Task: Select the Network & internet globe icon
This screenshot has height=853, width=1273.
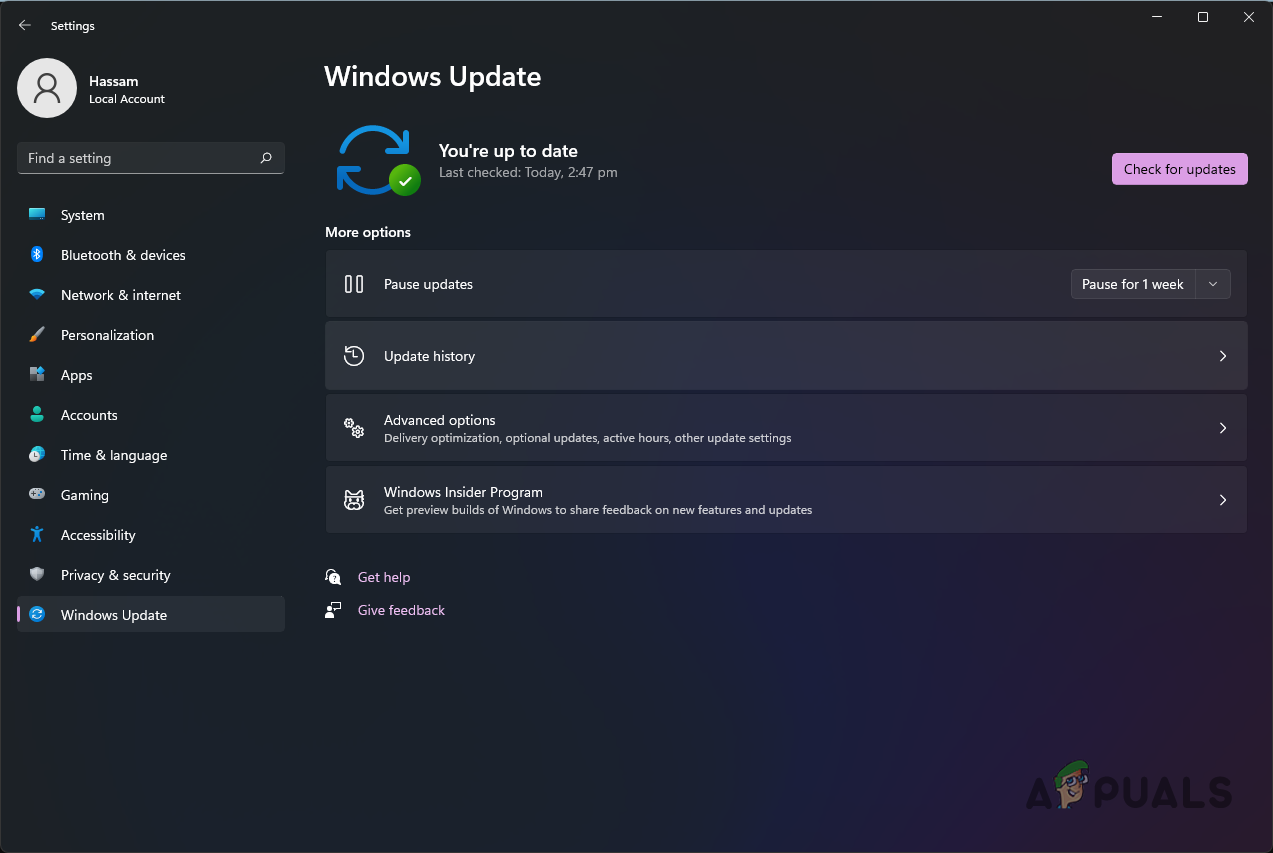Action: [x=36, y=295]
